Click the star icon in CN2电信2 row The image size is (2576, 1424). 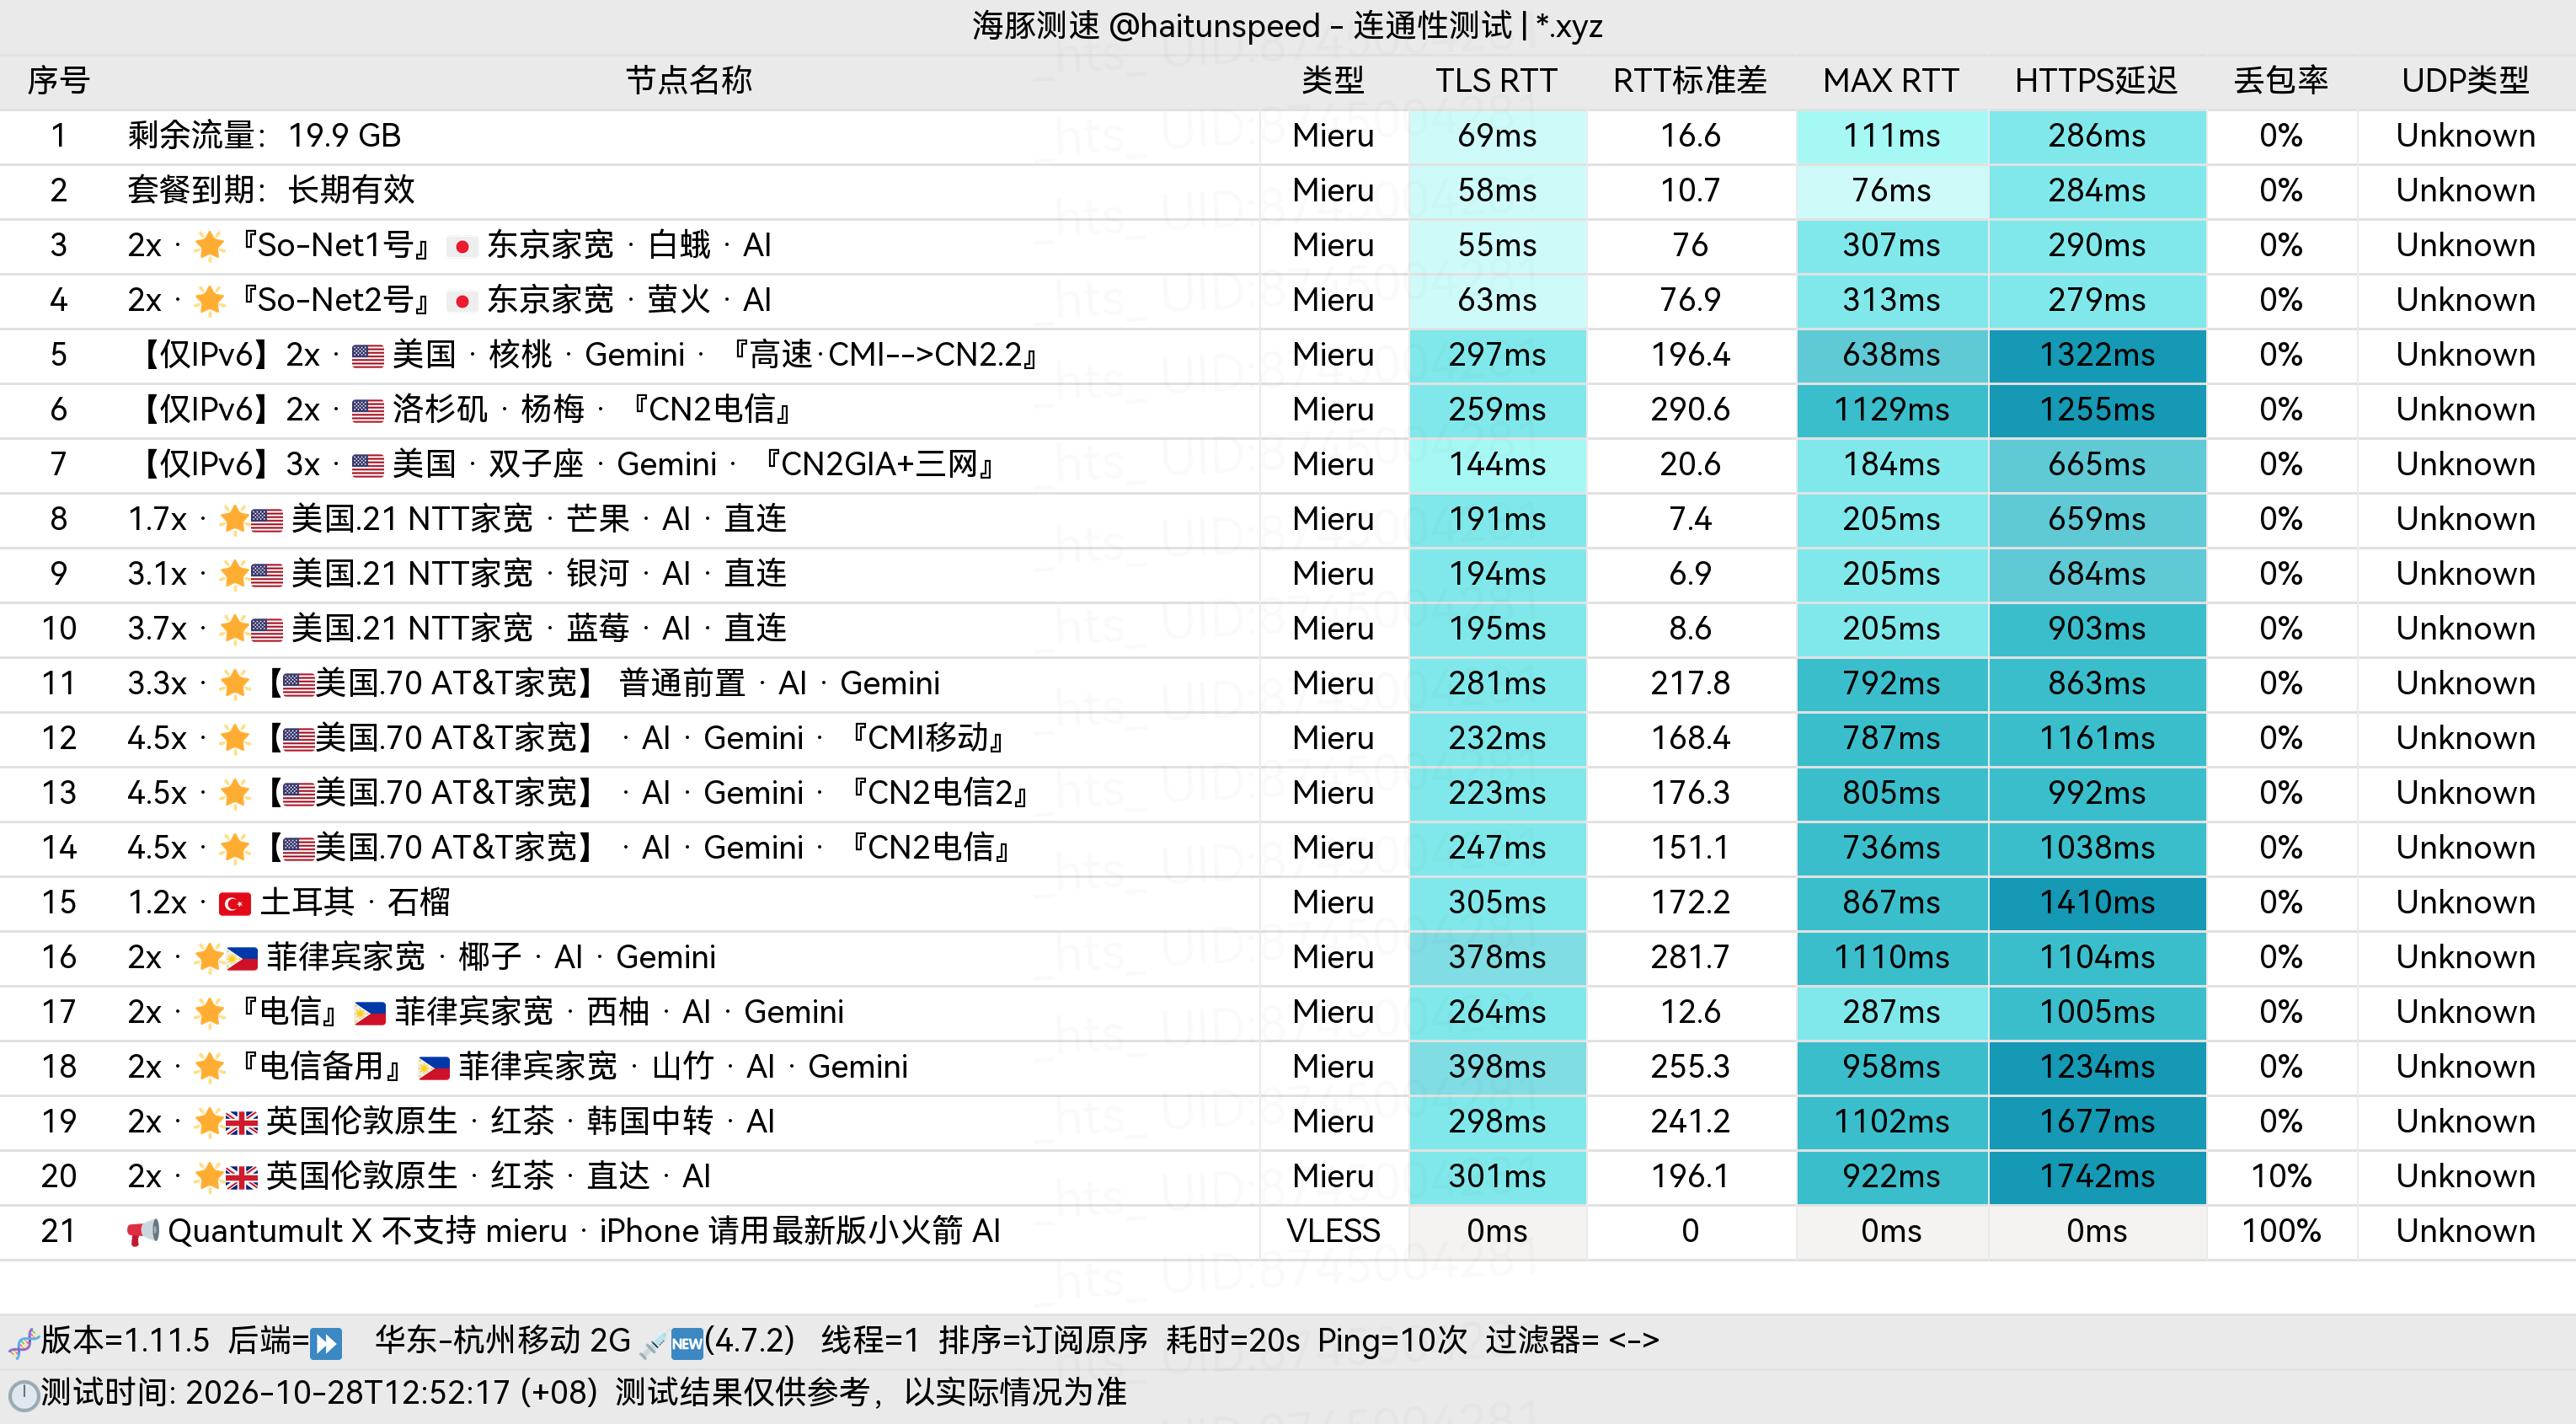235,793
